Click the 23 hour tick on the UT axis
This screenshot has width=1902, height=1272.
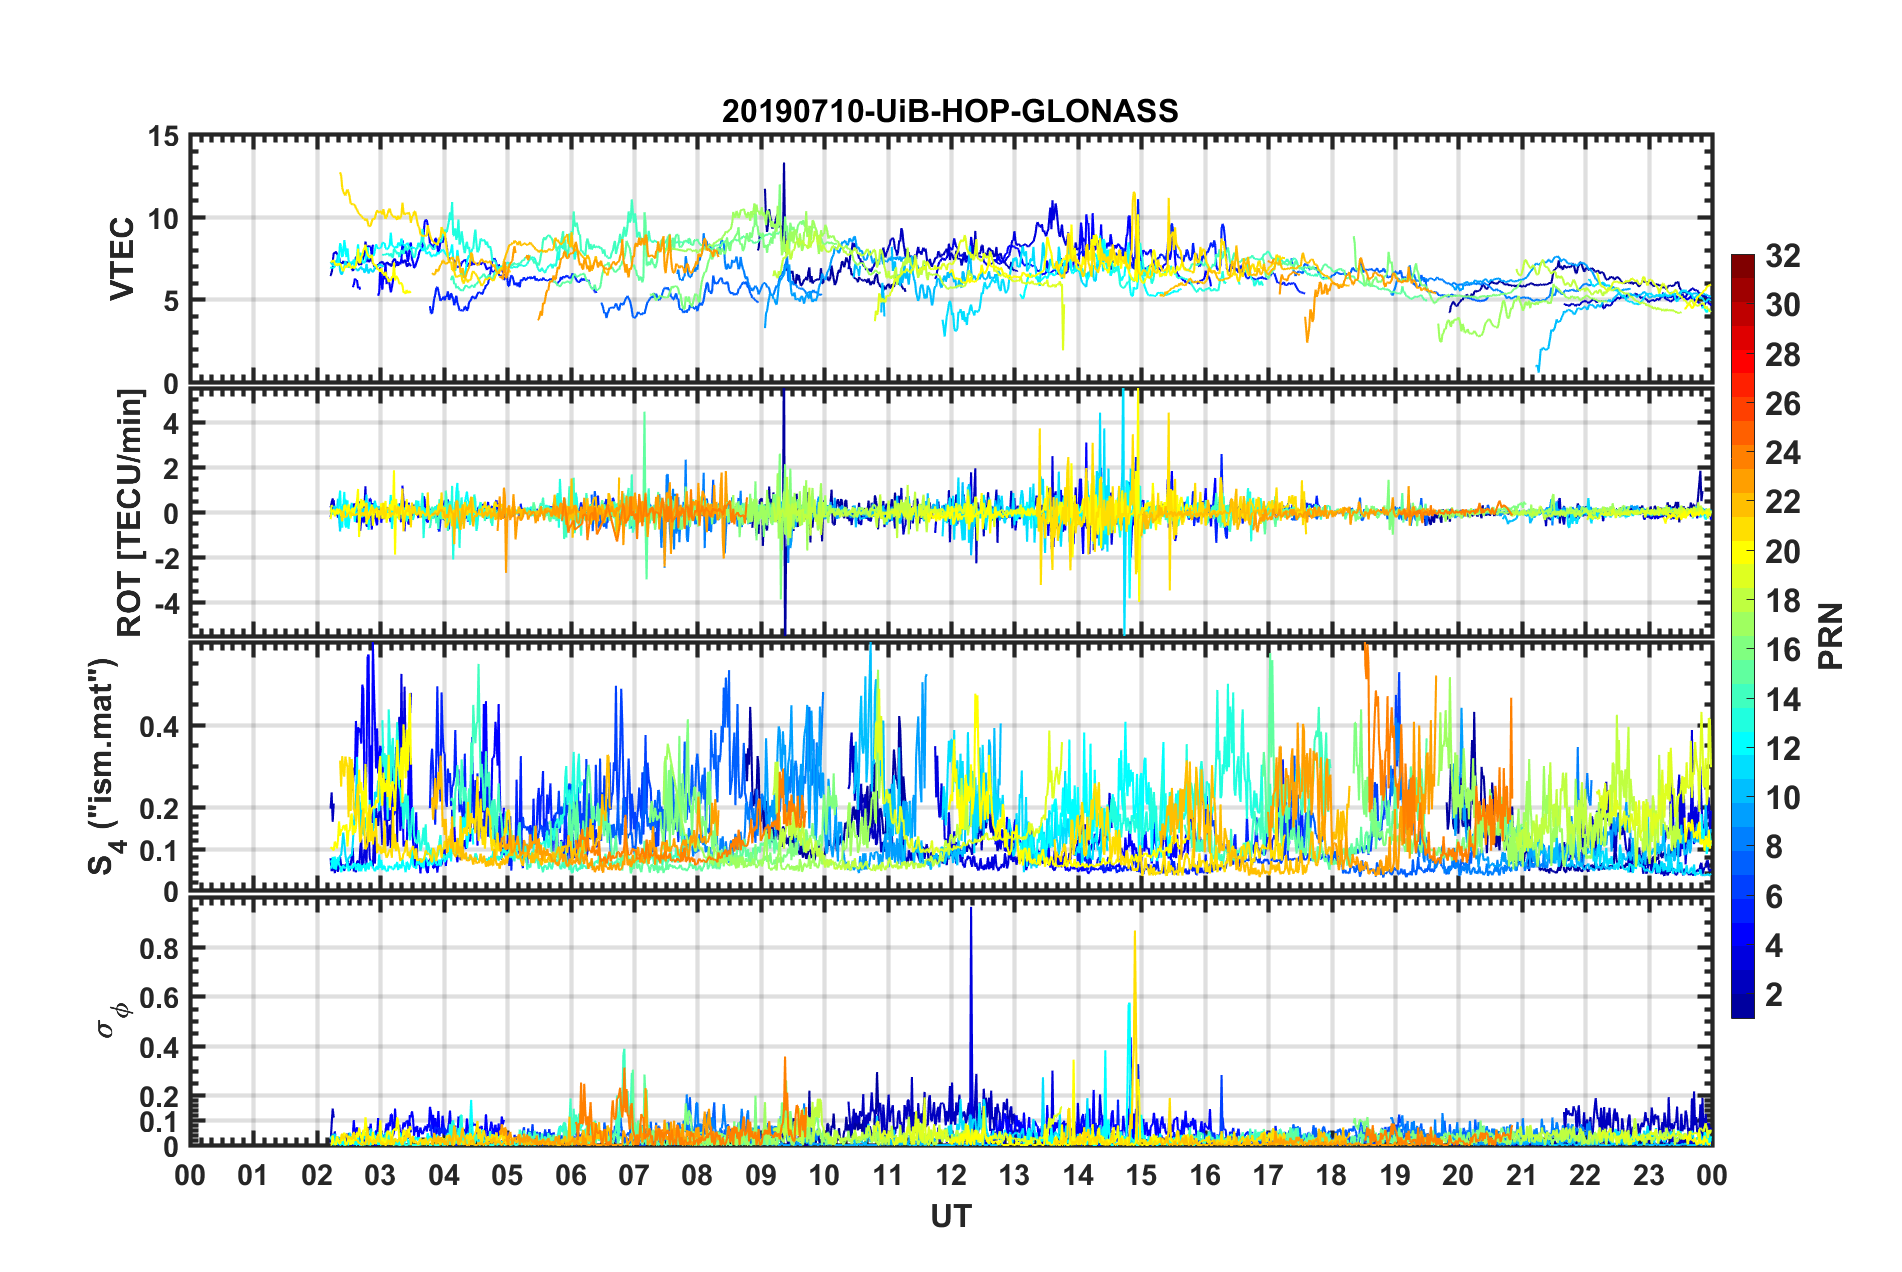pos(1649,1175)
